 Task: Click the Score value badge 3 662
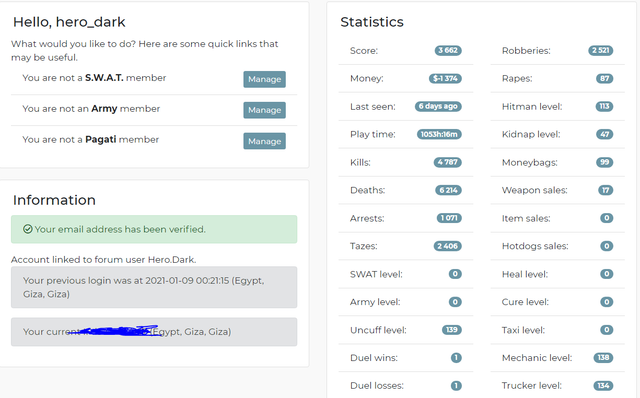[448, 51]
